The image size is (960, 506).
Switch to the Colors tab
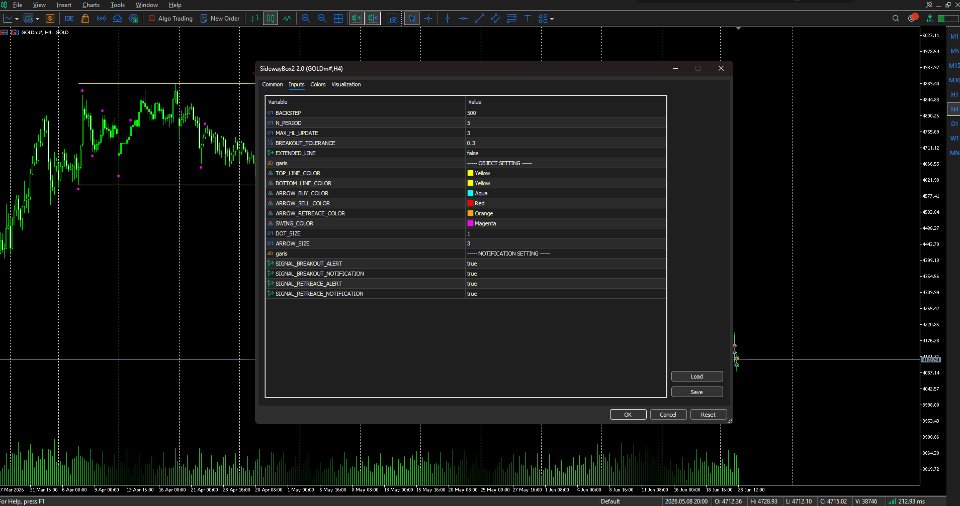[x=318, y=85]
